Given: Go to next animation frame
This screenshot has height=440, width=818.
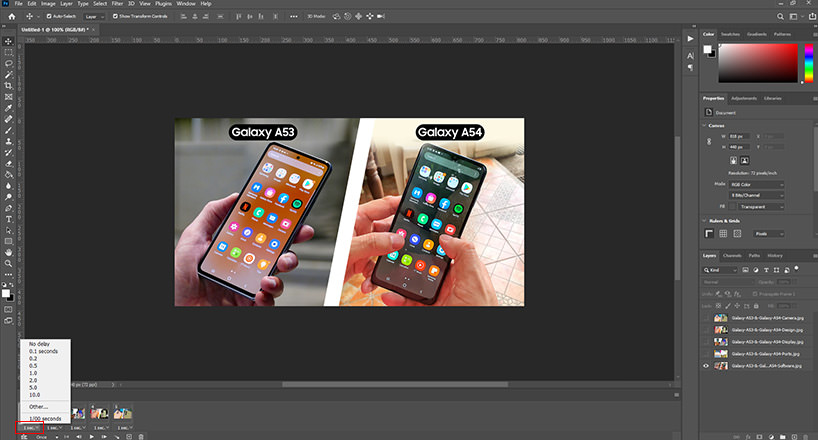Looking at the screenshot, I should click(x=104, y=436).
